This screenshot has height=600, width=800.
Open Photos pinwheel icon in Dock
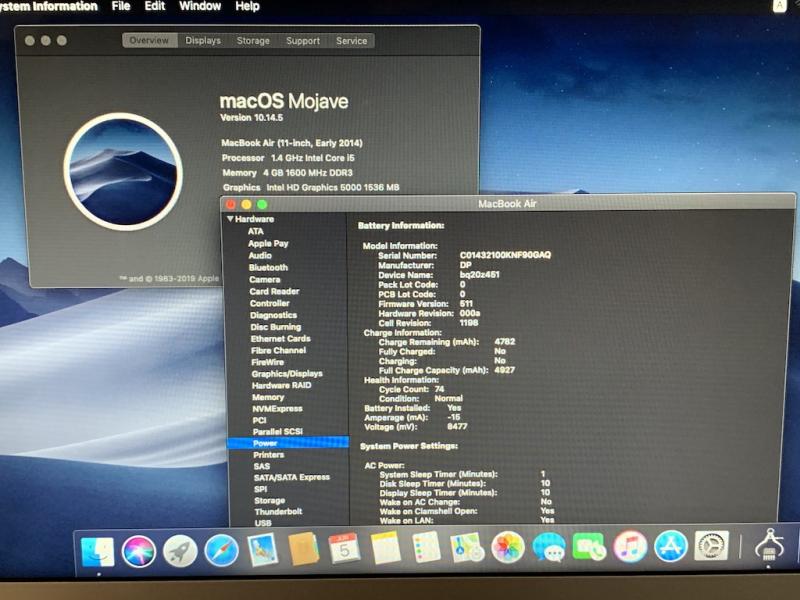pos(508,547)
